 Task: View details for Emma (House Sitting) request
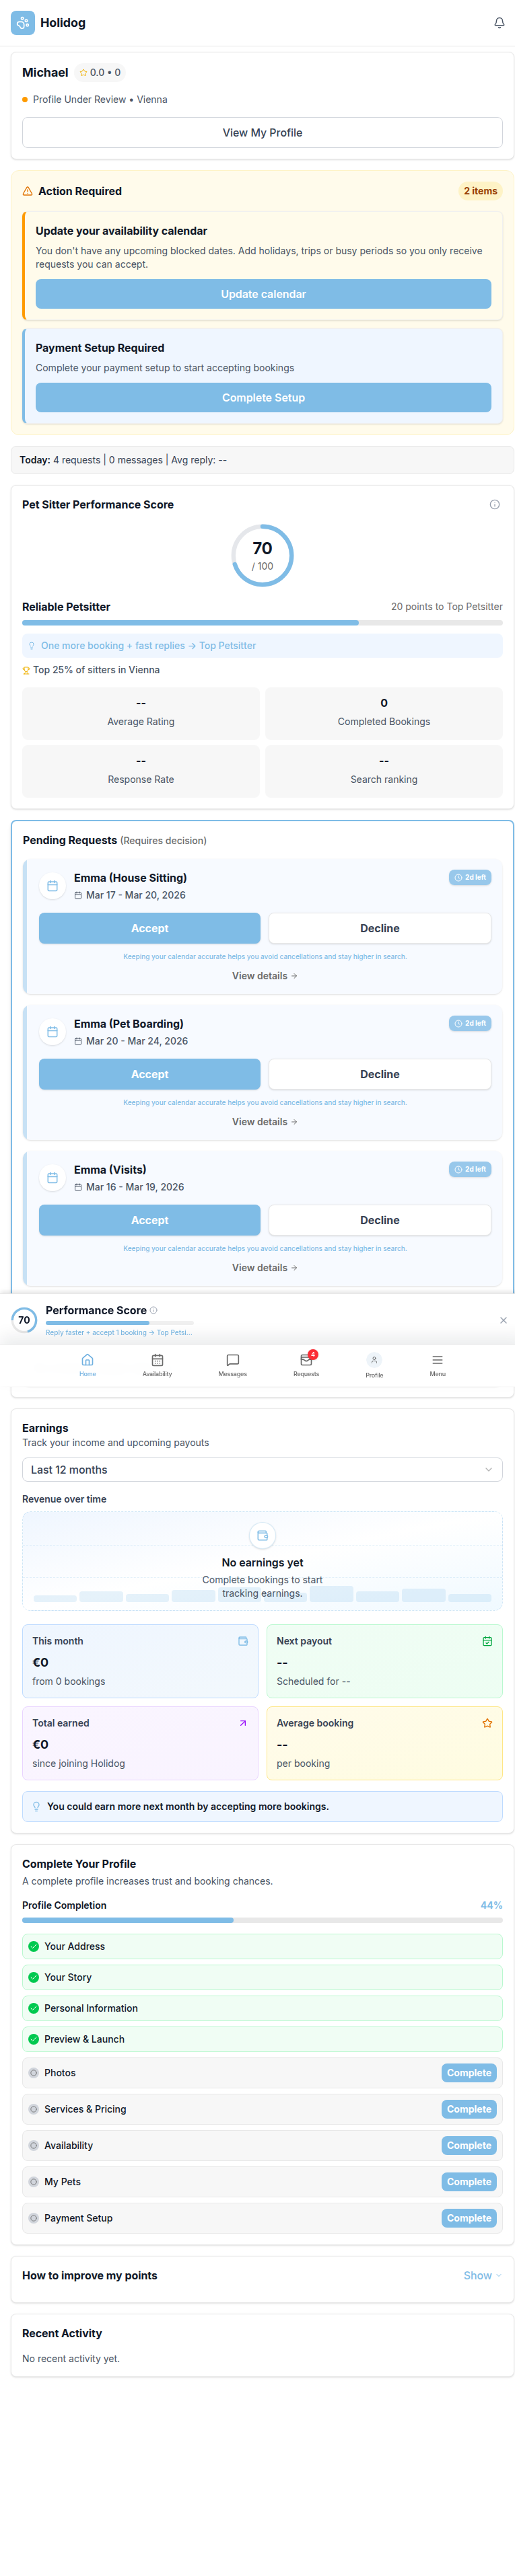264,976
